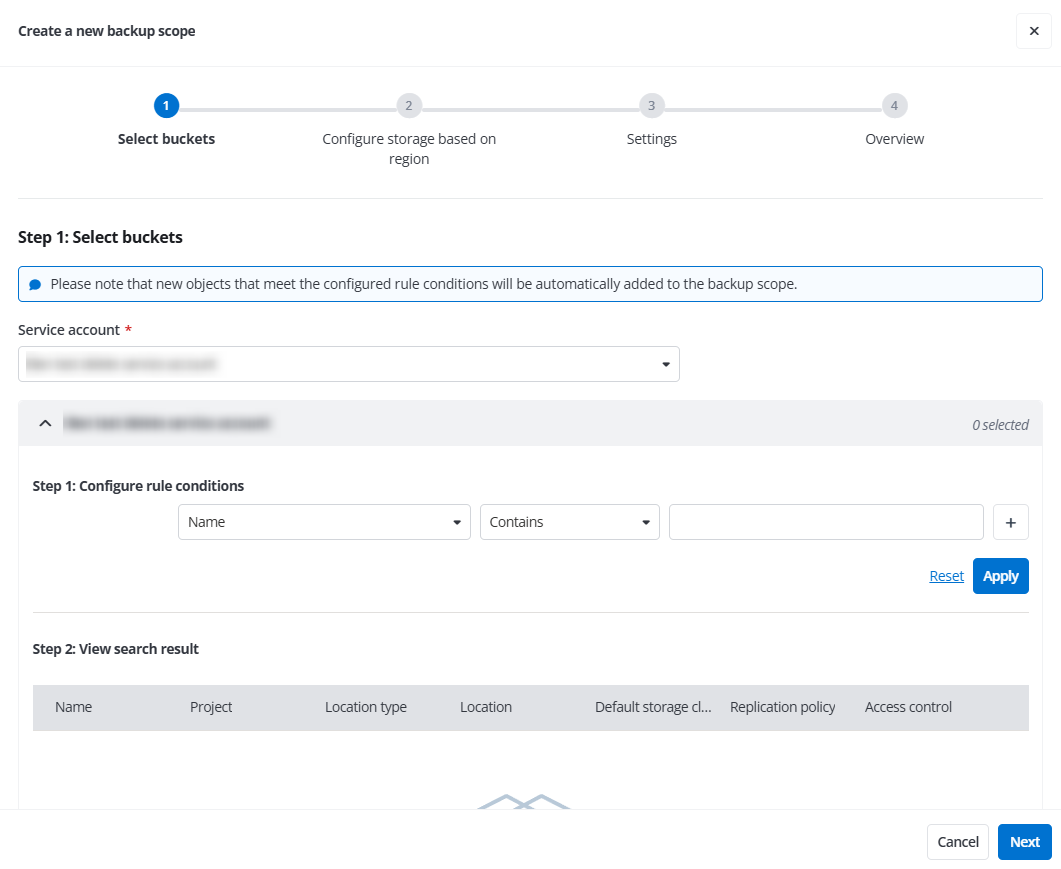Click the speech bubble icon in the info banner
Viewport: 1061px width, 869px height.
(35, 283)
